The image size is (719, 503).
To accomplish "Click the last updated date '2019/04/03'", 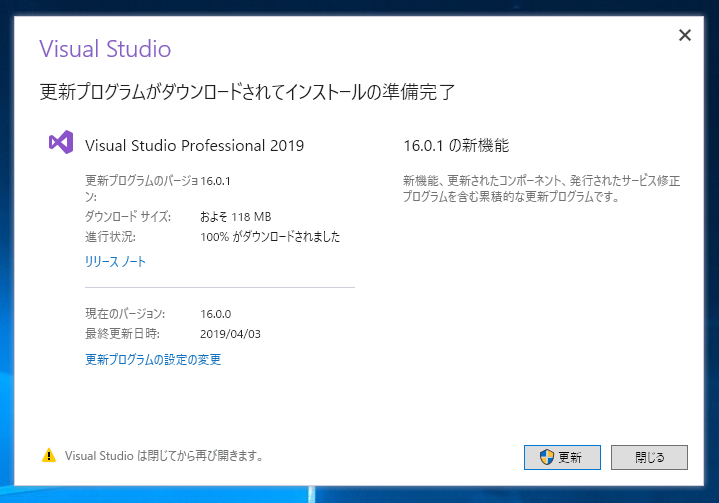I will pos(230,334).
